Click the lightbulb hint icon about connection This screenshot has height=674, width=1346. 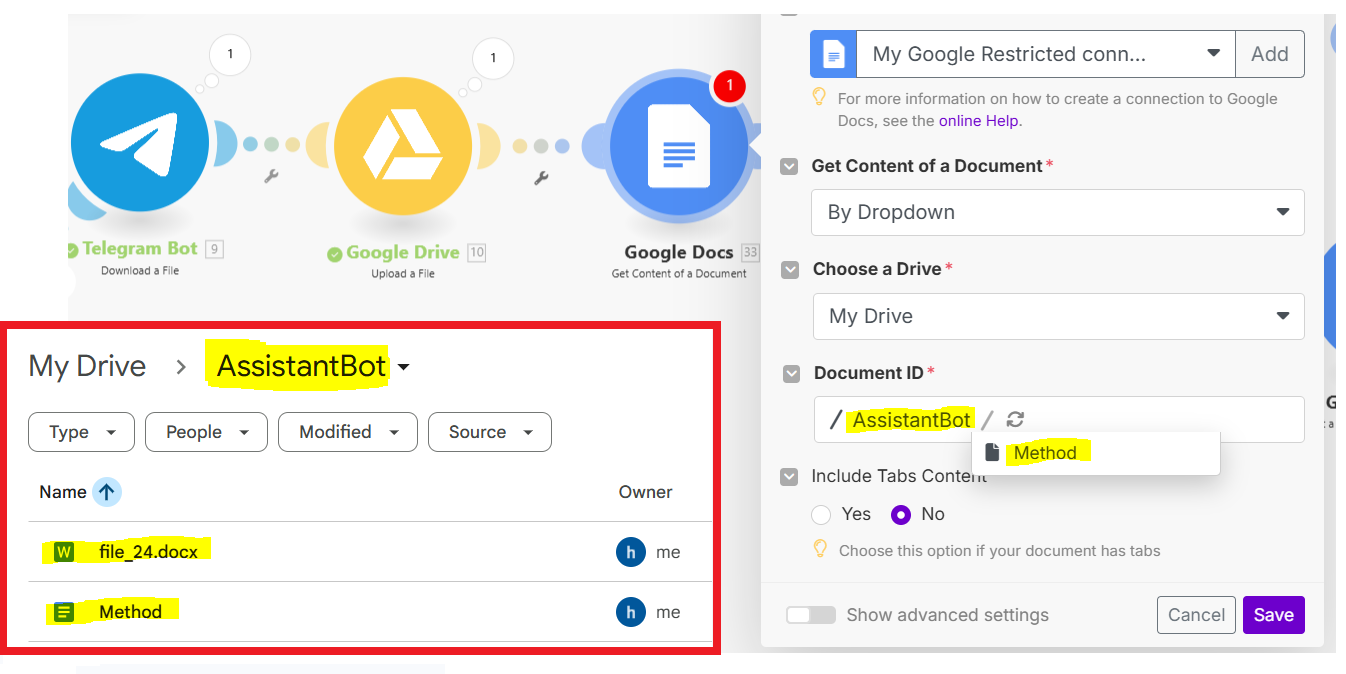pos(820,98)
